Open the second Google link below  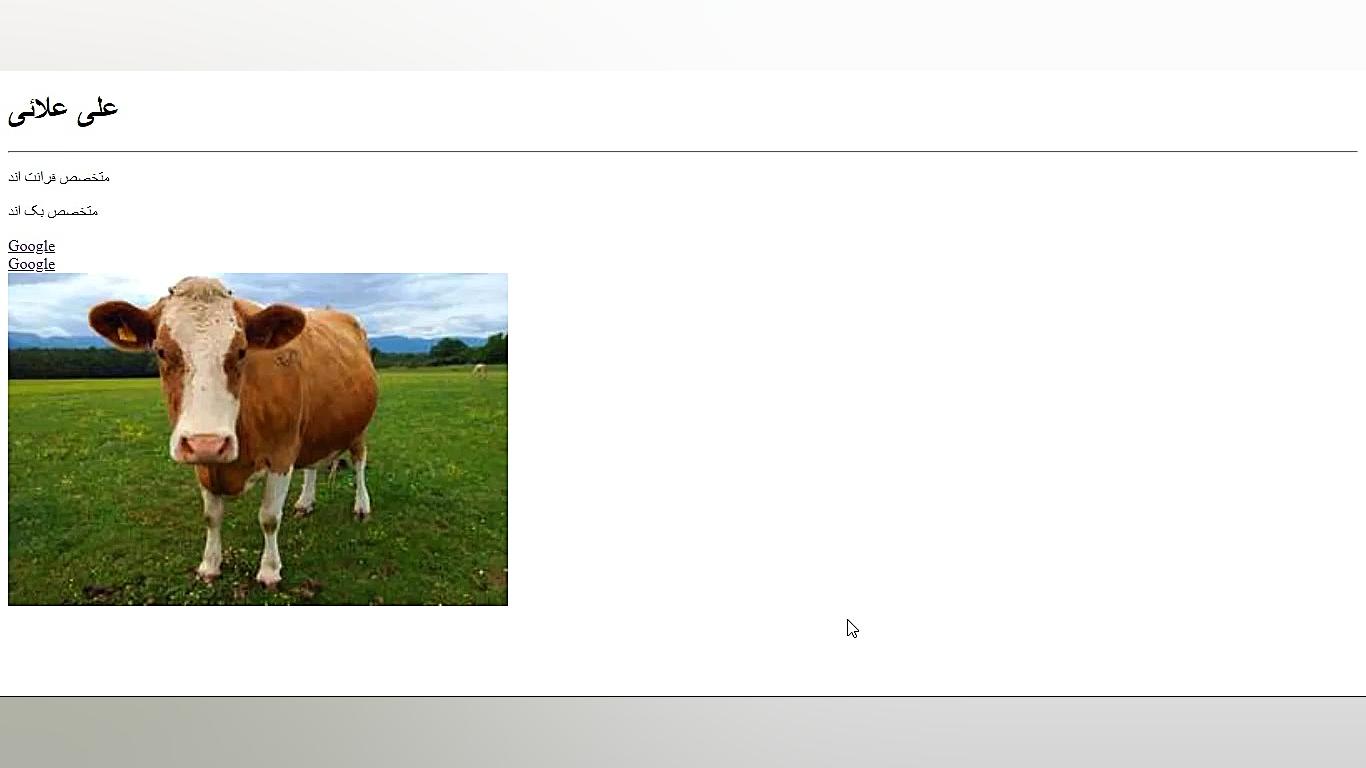point(31,264)
